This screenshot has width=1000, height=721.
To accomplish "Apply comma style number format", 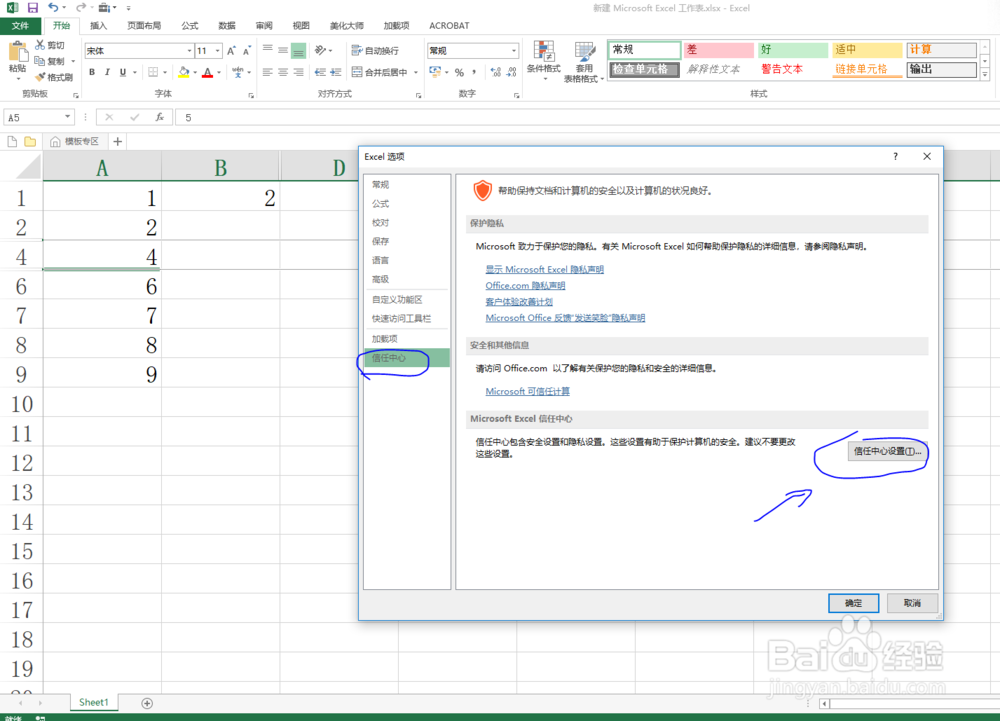I will point(474,72).
